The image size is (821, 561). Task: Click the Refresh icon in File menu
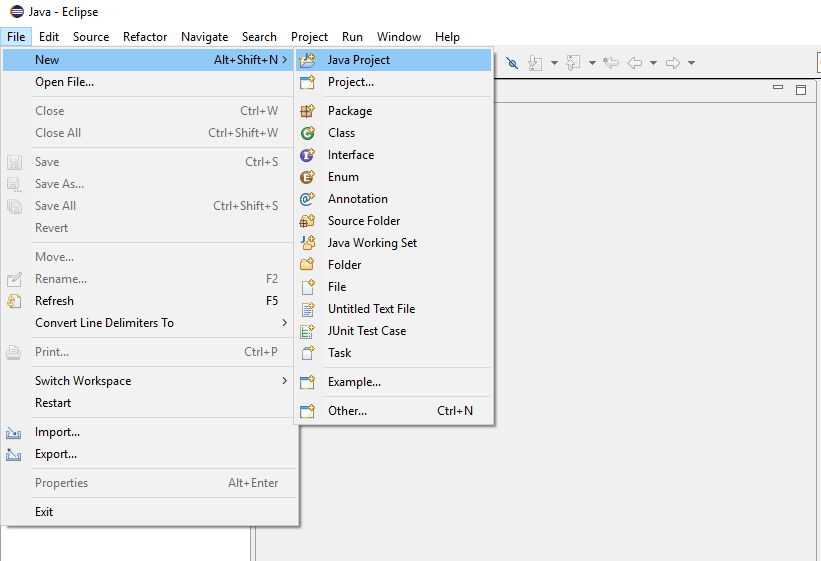(14, 301)
